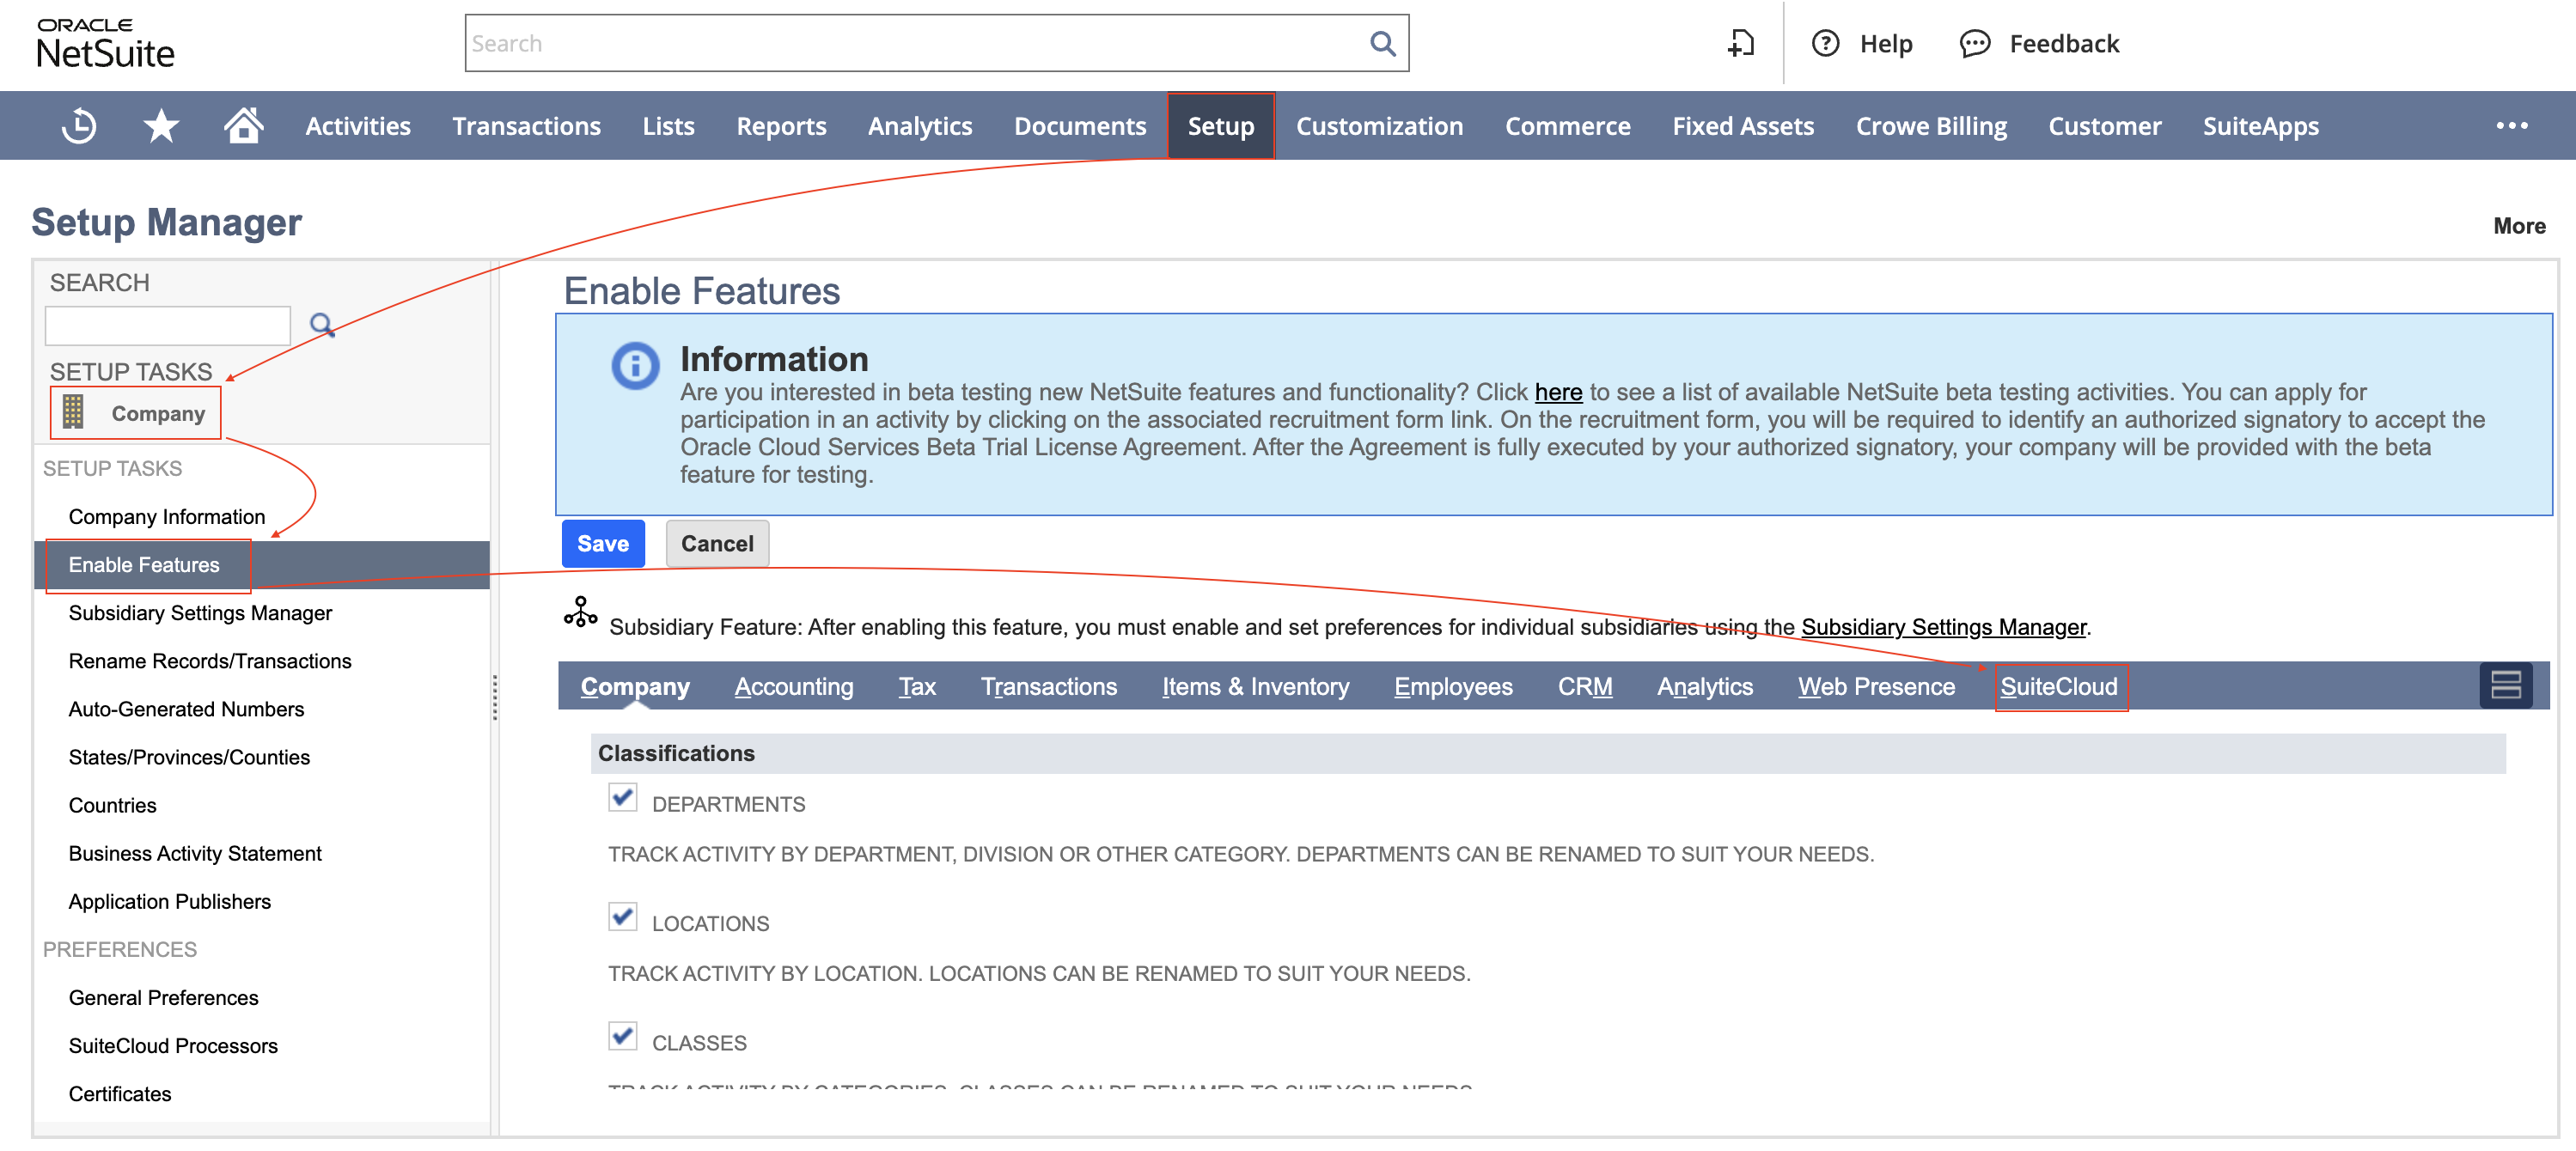Open Rename Records/Transactions
This screenshot has height=1151, width=2576.
click(x=210, y=661)
